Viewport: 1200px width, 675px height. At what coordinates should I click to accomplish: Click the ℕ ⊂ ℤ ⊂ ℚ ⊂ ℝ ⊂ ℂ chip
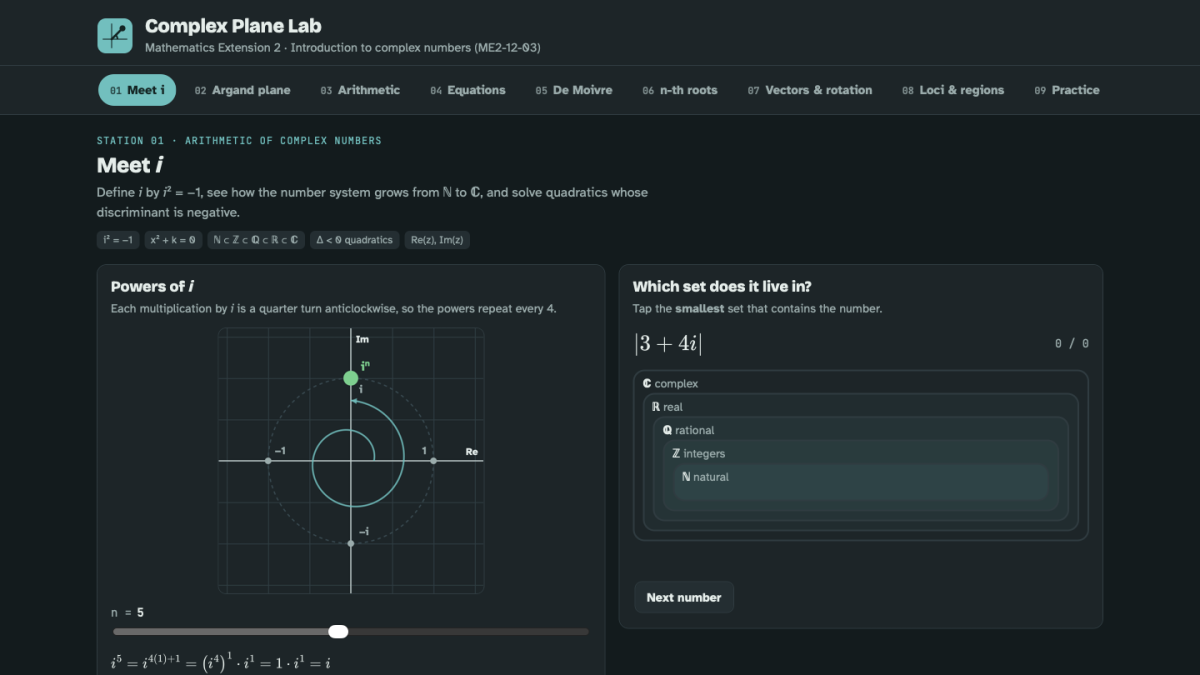[x=255, y=240]
